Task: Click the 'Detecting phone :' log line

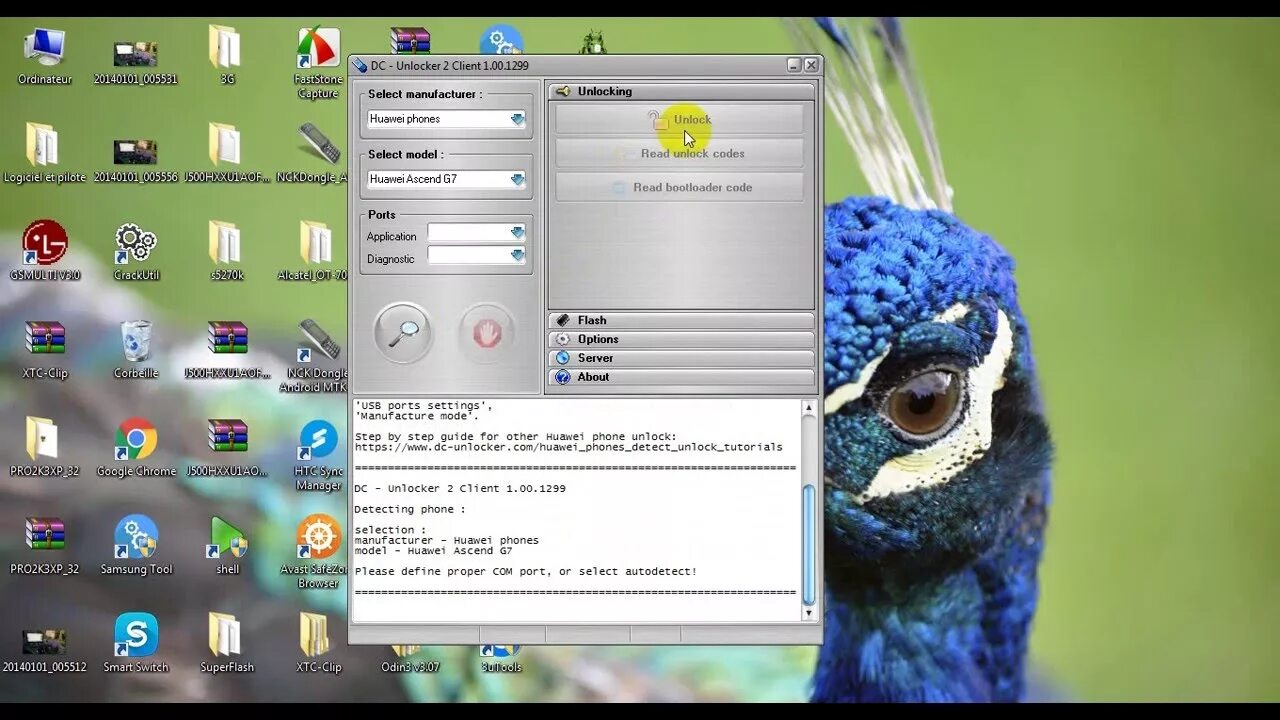Action: [x=410, y=510]
